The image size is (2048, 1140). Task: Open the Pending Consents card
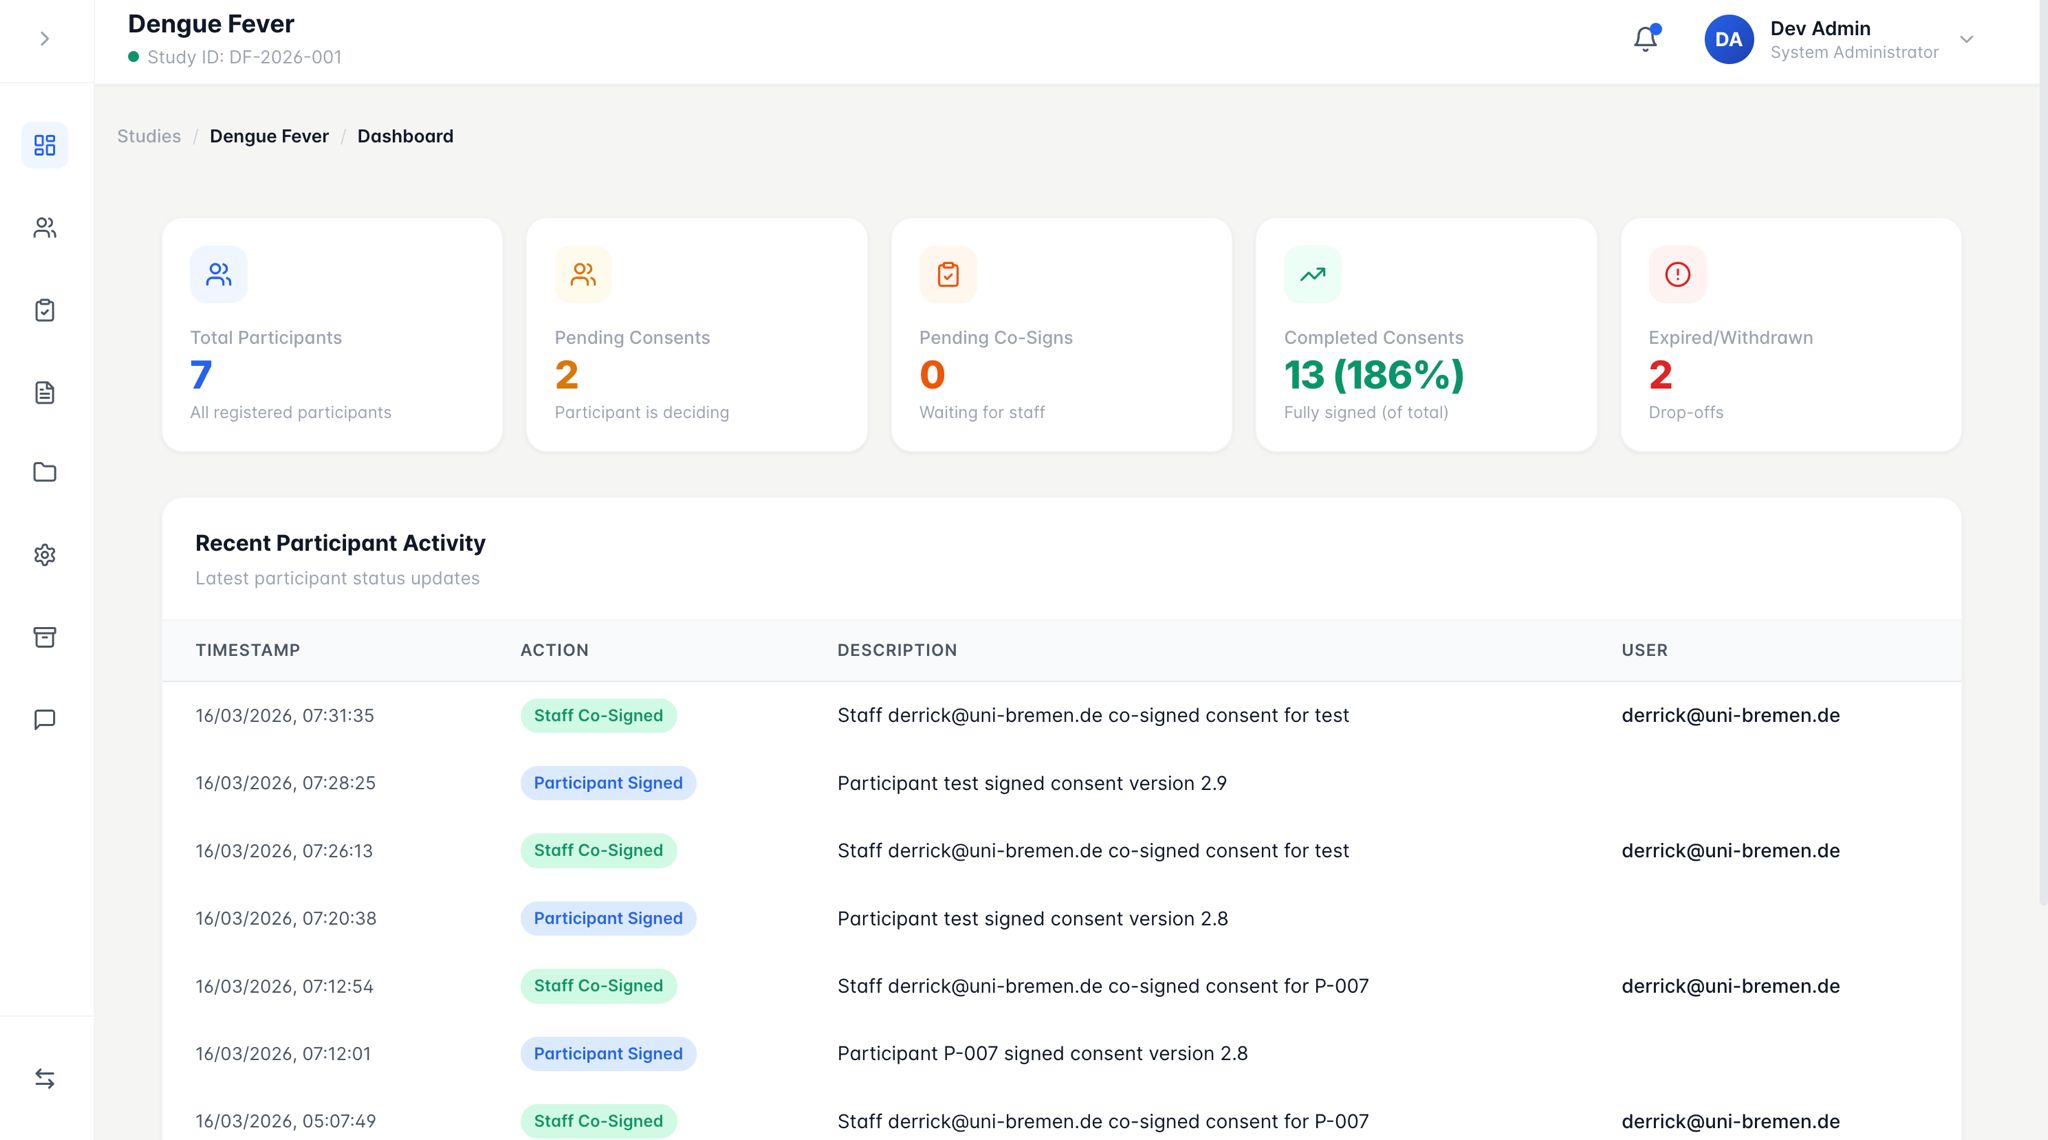696,335
